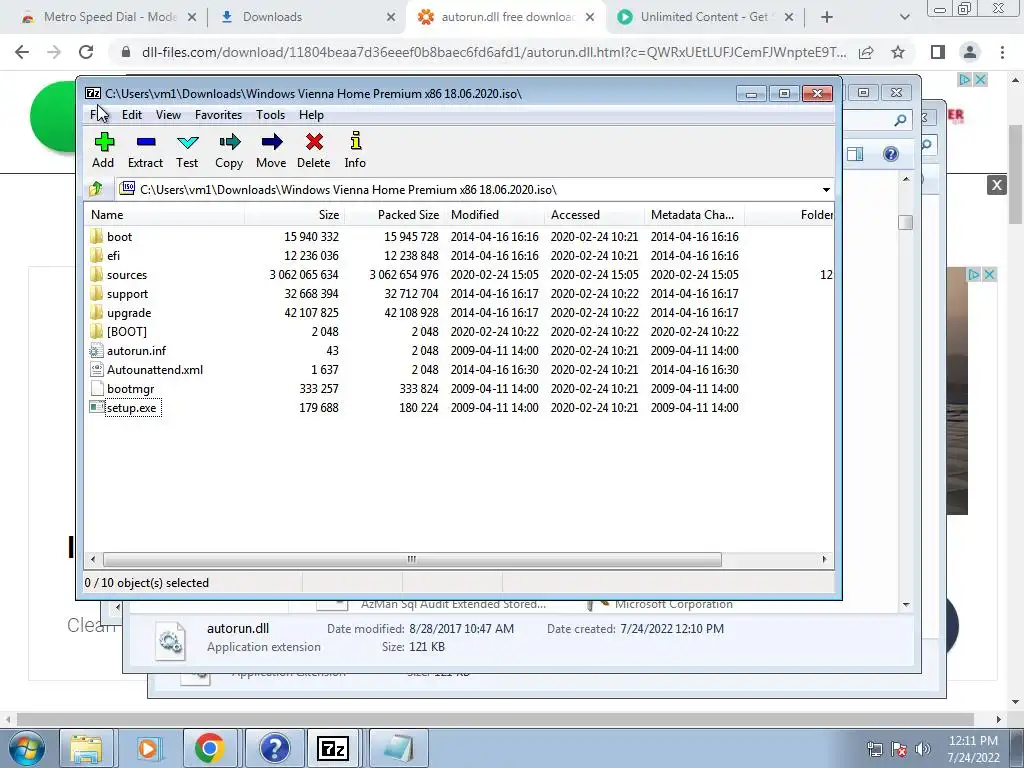This screenshot has width=1024, height=768.
Task: Run the Test archive tool
Action: (187, 150)
